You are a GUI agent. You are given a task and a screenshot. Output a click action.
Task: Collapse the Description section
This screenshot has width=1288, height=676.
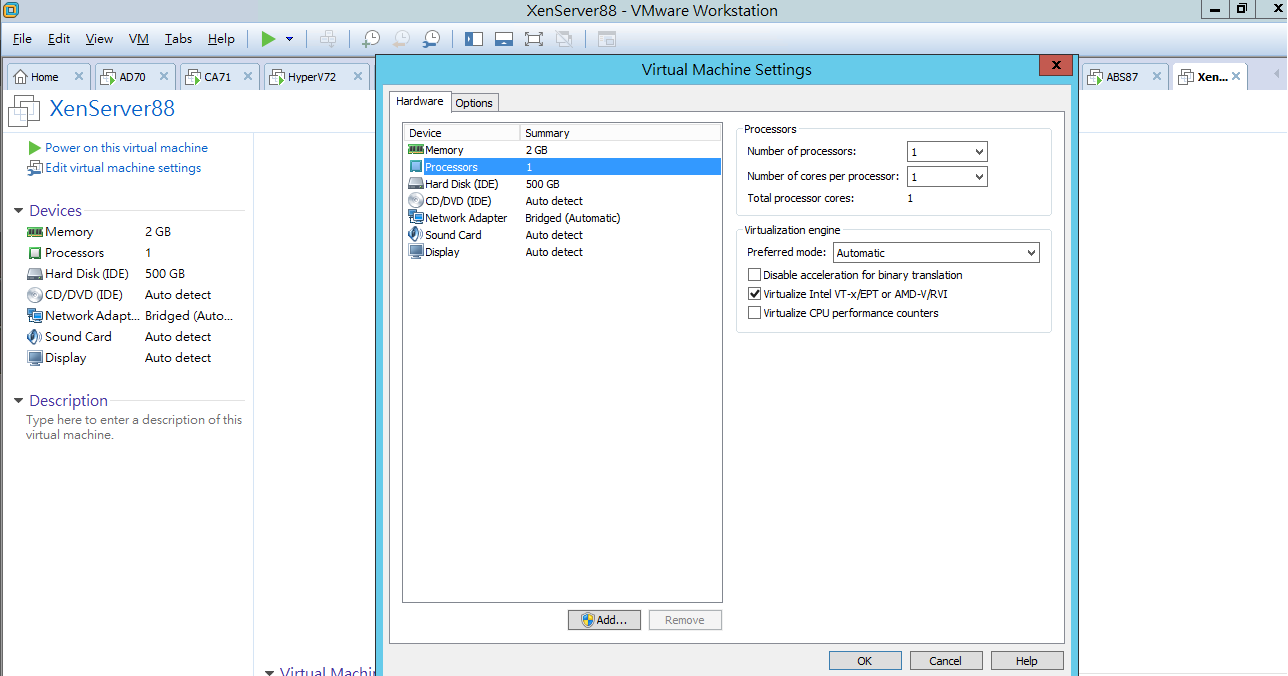tap(19, 401)
